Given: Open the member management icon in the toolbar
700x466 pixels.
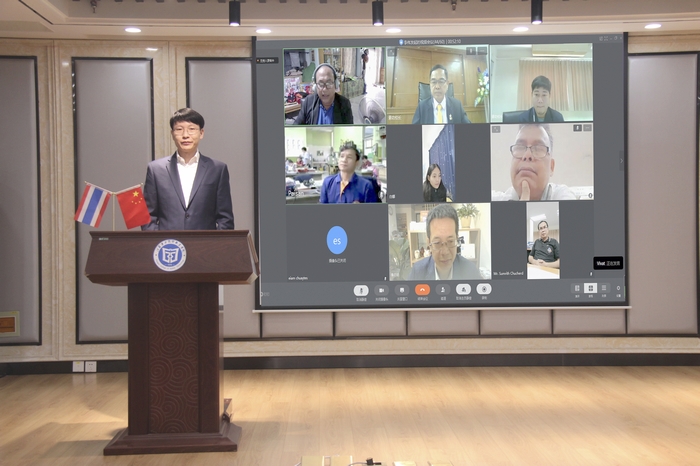Looking at the screenshot, I should coord(443,289).
